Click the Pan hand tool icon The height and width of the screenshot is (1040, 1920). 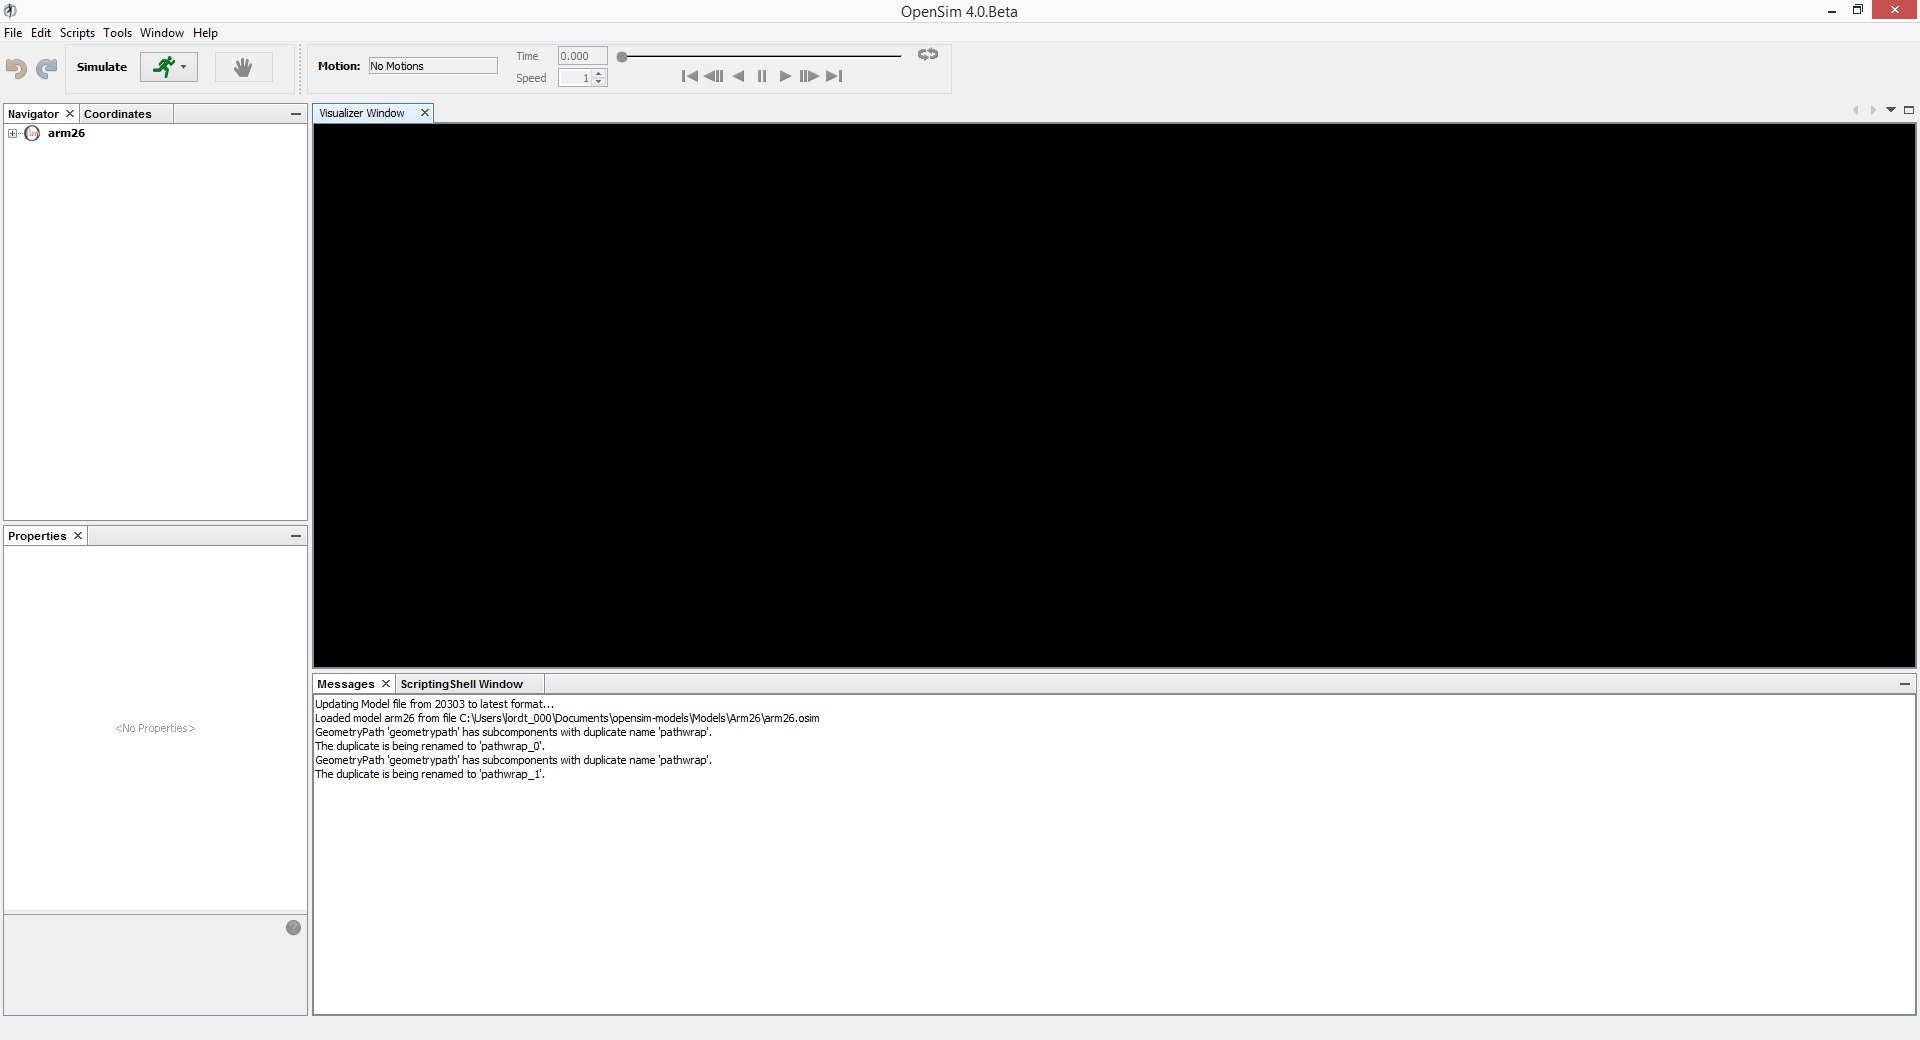243,67
